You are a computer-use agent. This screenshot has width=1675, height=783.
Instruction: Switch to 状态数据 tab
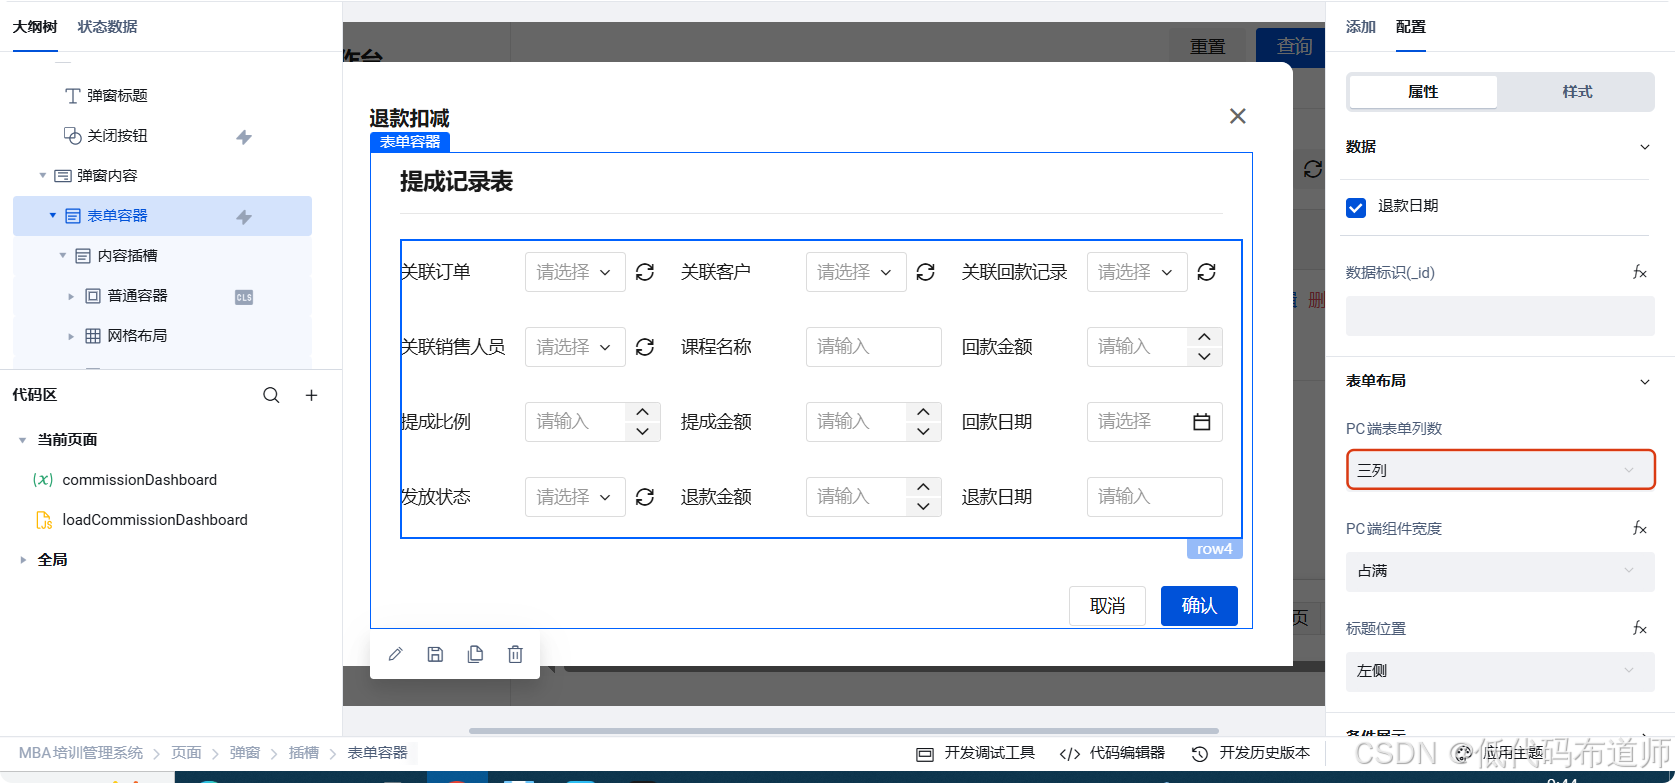[108, 27]
